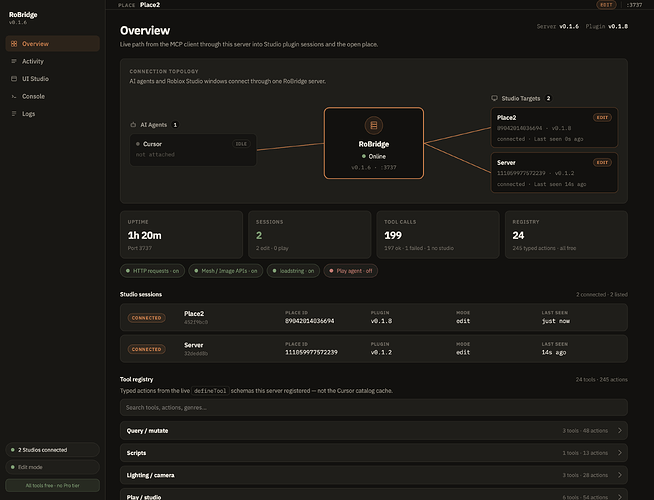
Task: Click Place2 name in top bar
Action: pyautogui.click(x=150, y=5)
